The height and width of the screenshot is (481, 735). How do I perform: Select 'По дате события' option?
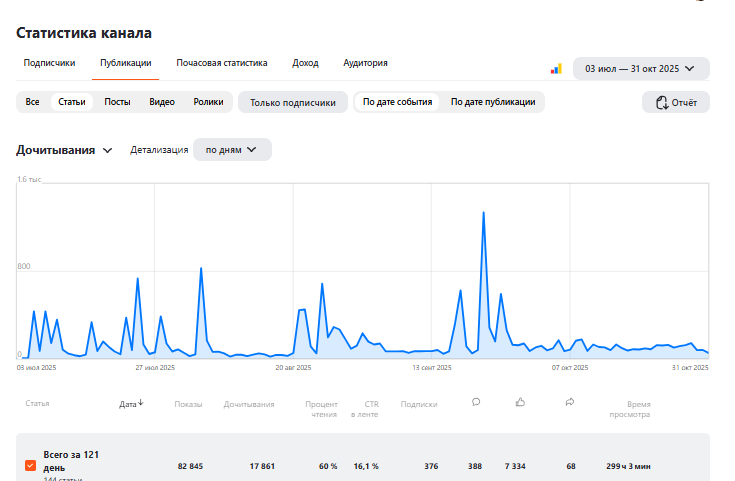[397, 102]
